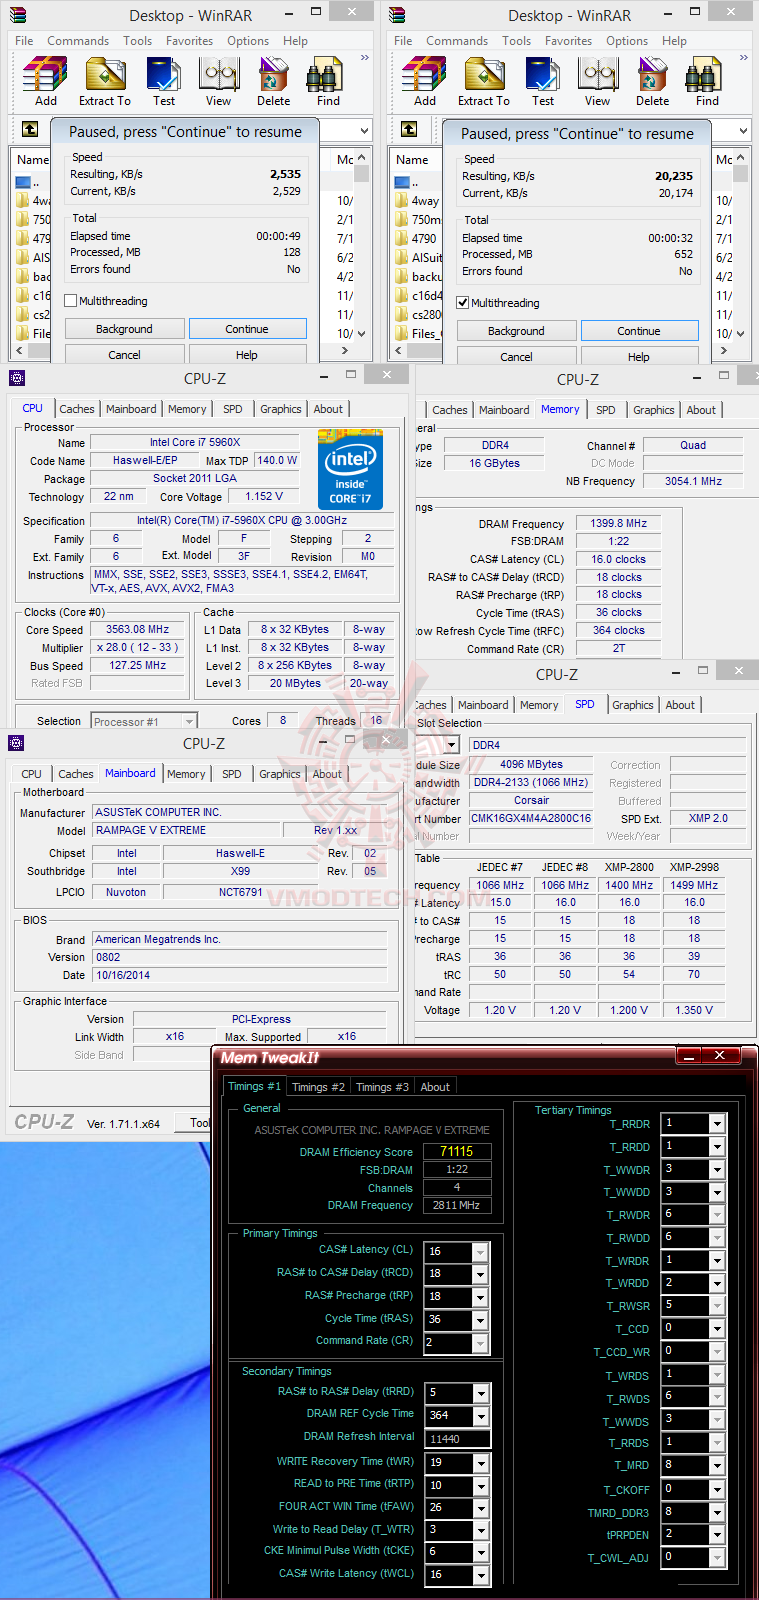Click the Name column header in right WinRAR
759x1600 pixels.
coord(411,160)
